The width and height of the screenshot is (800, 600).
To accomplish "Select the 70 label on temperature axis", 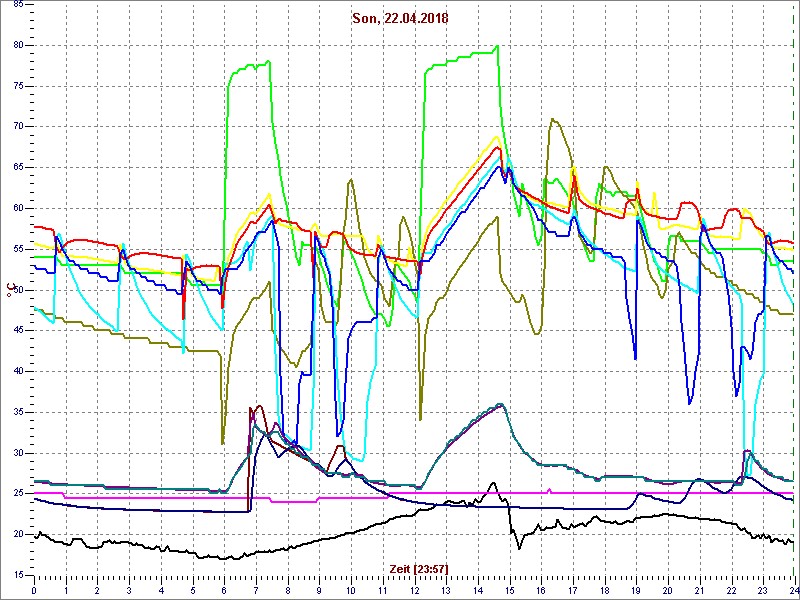I will coord(17,127).
